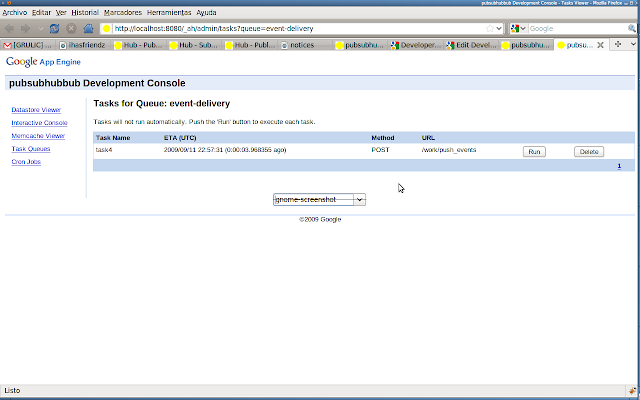Switch to the notices tab
Screen dimensions: 640x400
(x=305, y=45)
